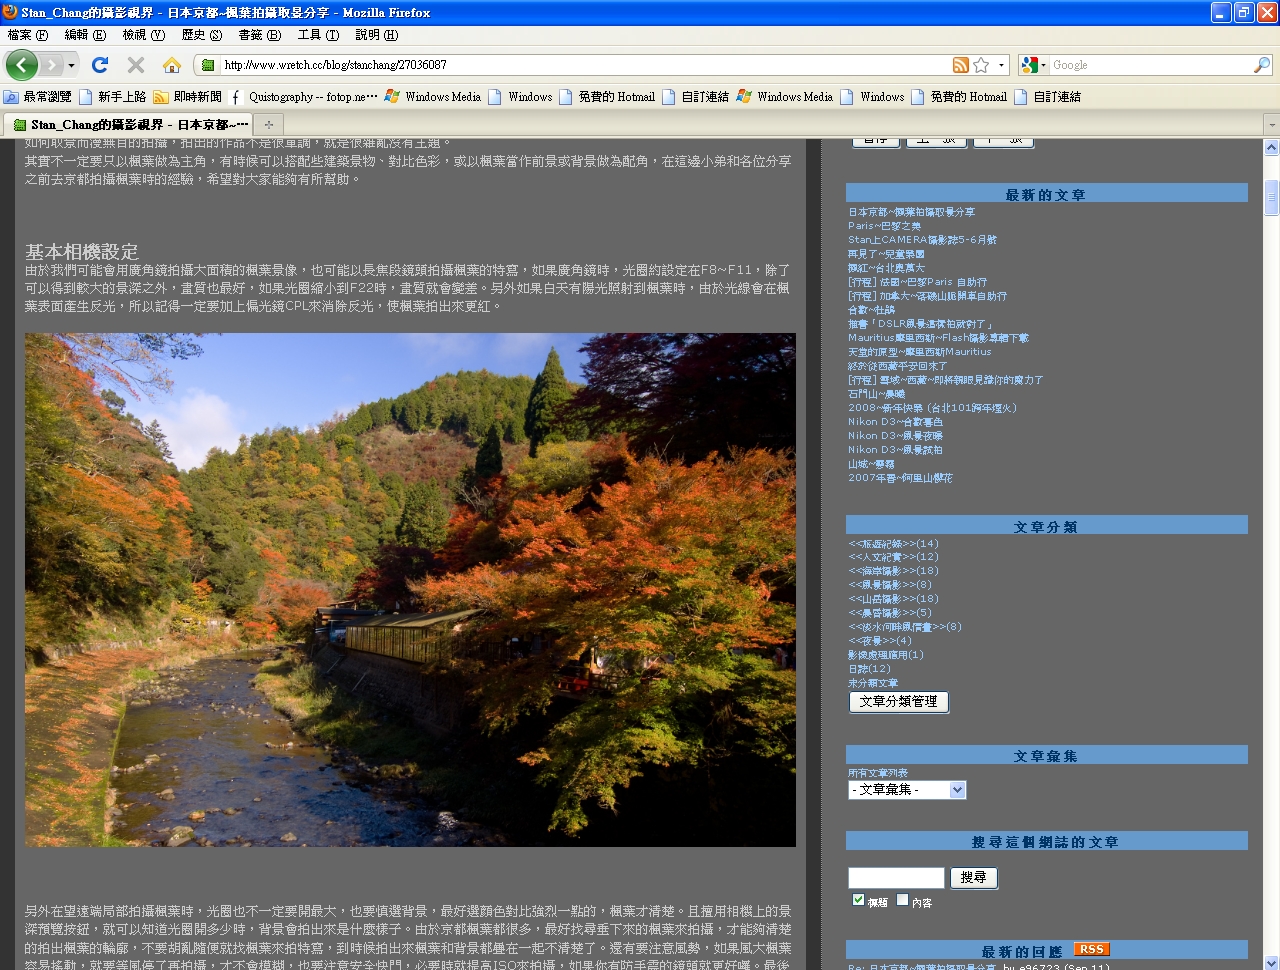Screen dimensions: 1280x970
Task: Open a new tab with plus button
Action: pos(268,125)
